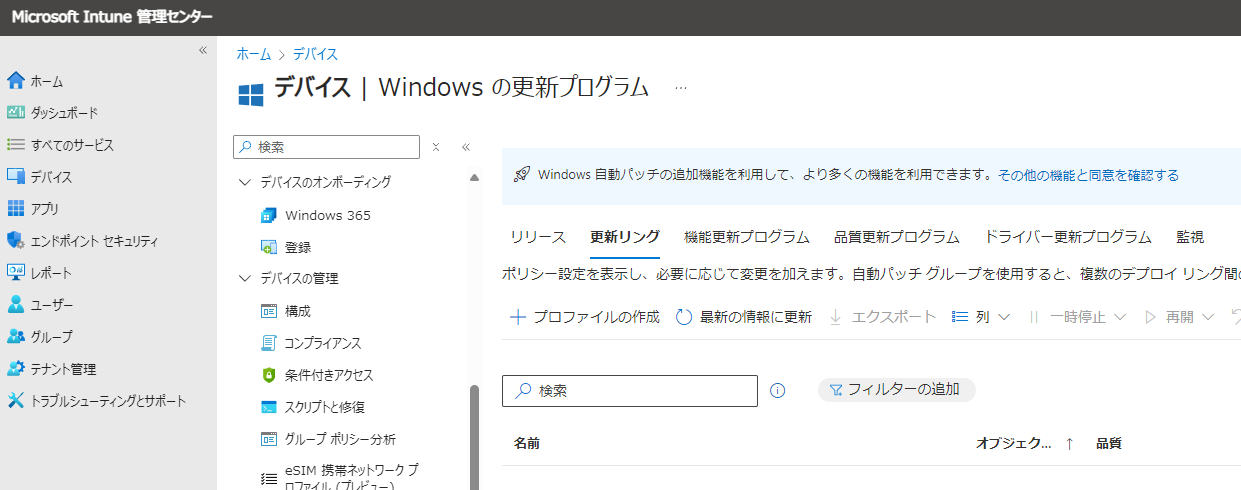
Task: Click the ユーザー person icon
Action: click(x=15, y=305)
